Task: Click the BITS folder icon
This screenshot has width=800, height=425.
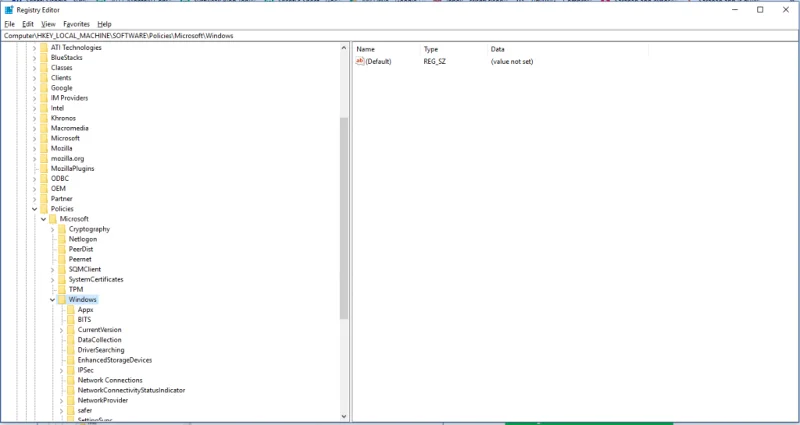Action: 71,319
